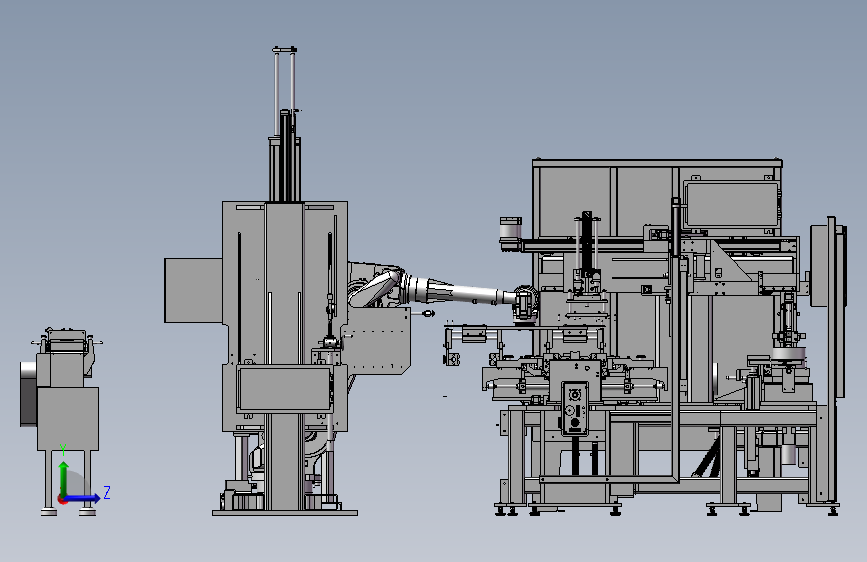Click the "Z" axis label text
The width and height of the screenshot is (867, 562).
coord(107,492)
